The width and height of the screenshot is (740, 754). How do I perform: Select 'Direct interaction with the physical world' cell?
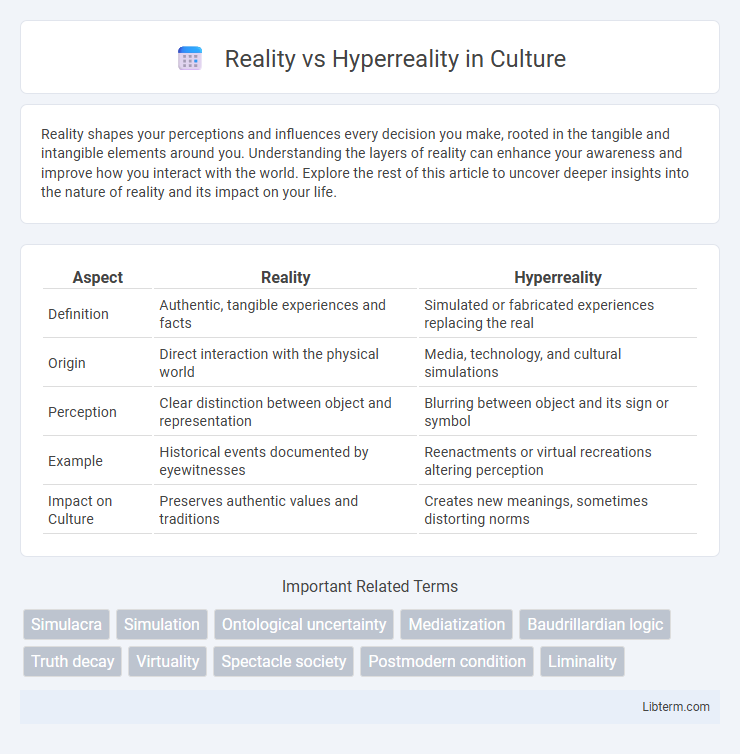point(285,363)
